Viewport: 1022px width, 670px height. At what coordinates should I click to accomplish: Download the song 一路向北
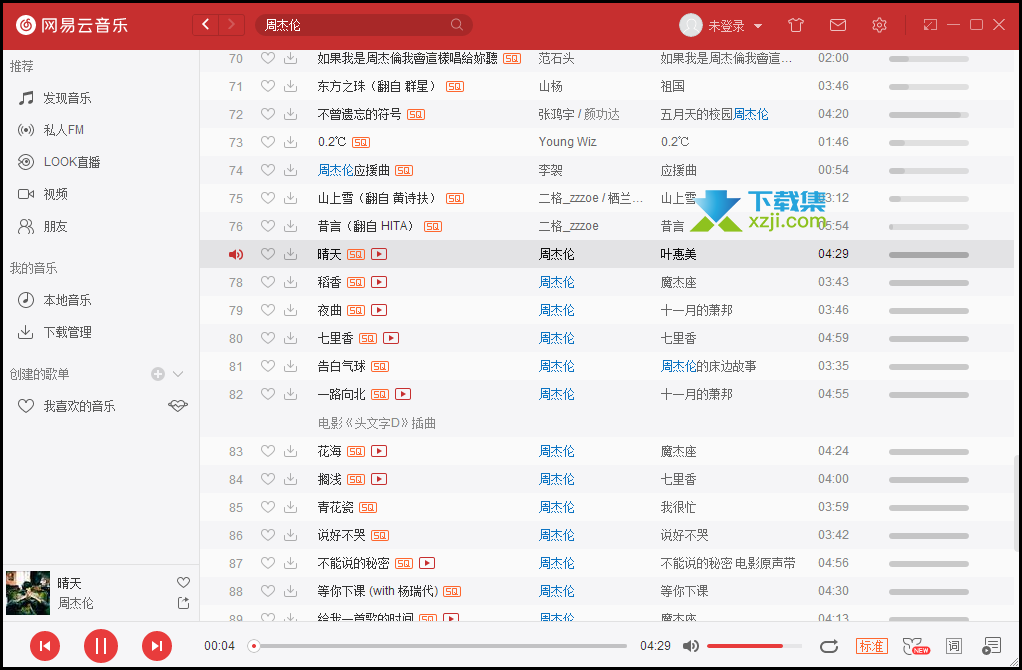[291, 394]
